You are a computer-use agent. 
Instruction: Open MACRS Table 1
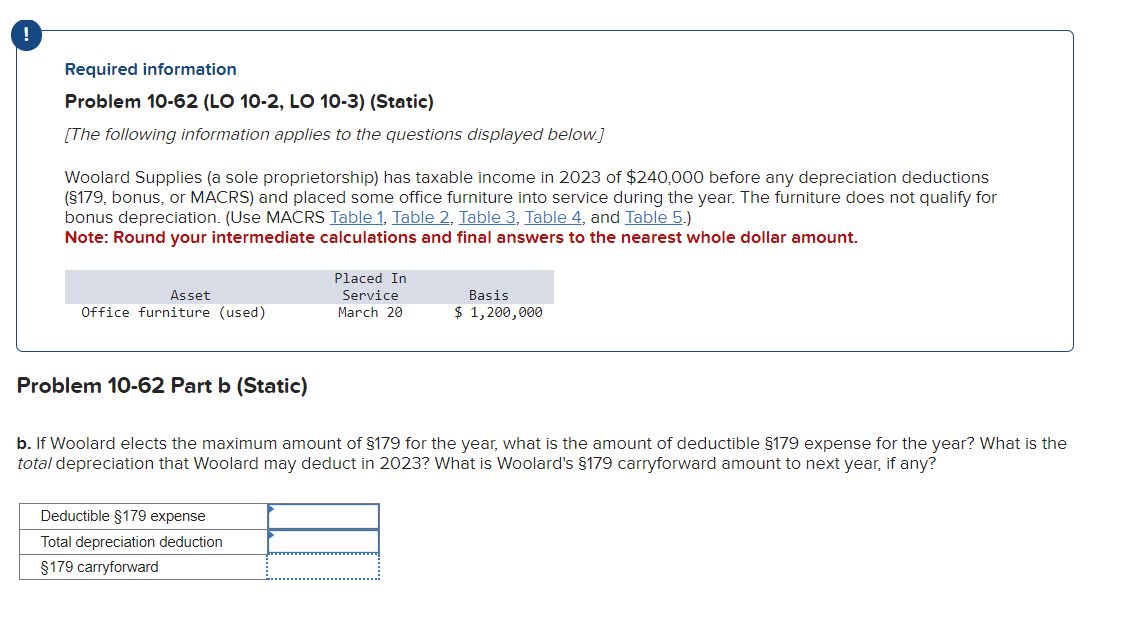coord(356,217)
